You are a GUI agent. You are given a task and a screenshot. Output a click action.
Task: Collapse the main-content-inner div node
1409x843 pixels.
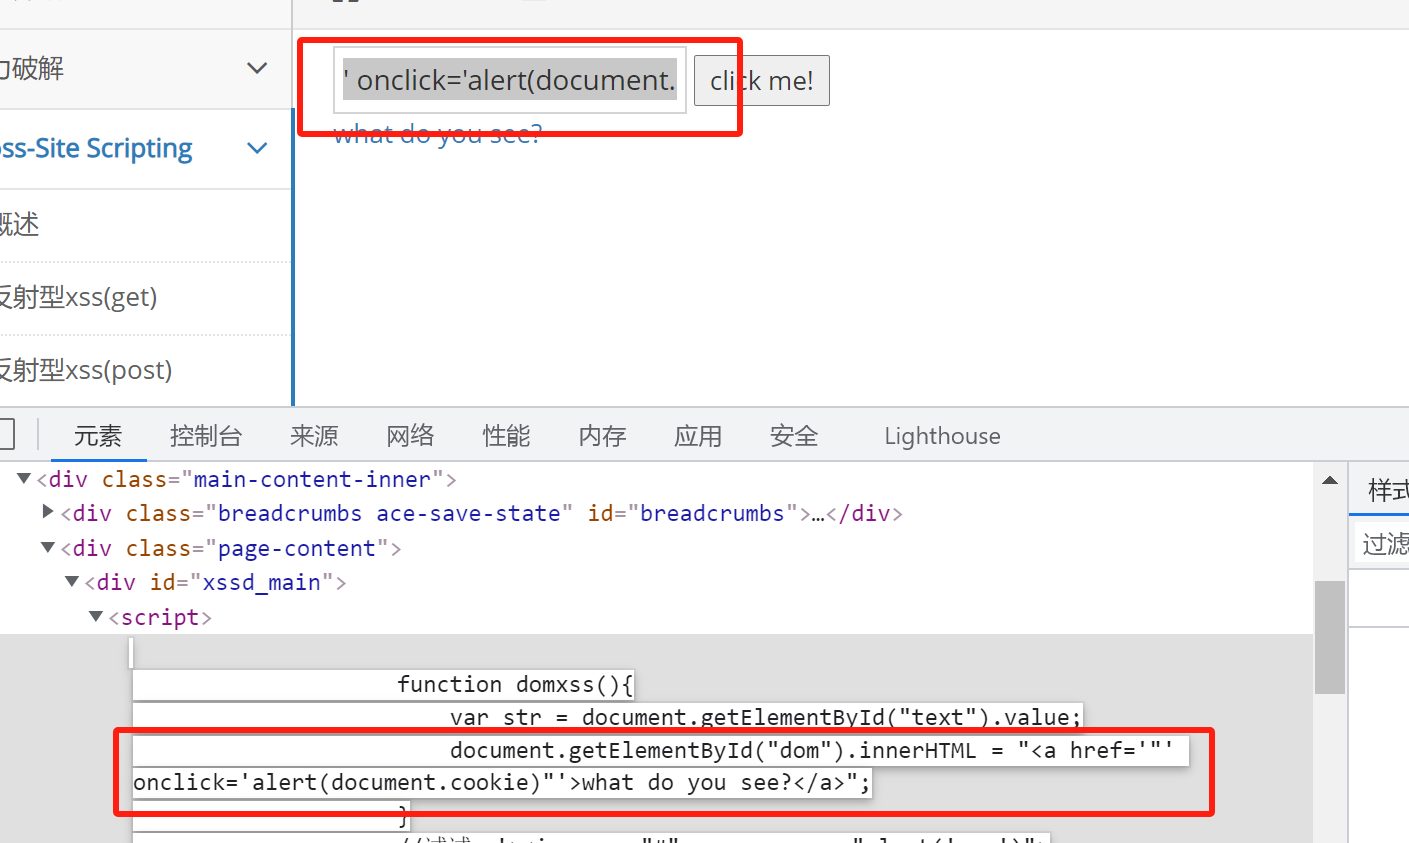pyautogui.click(x=24, y=479)
